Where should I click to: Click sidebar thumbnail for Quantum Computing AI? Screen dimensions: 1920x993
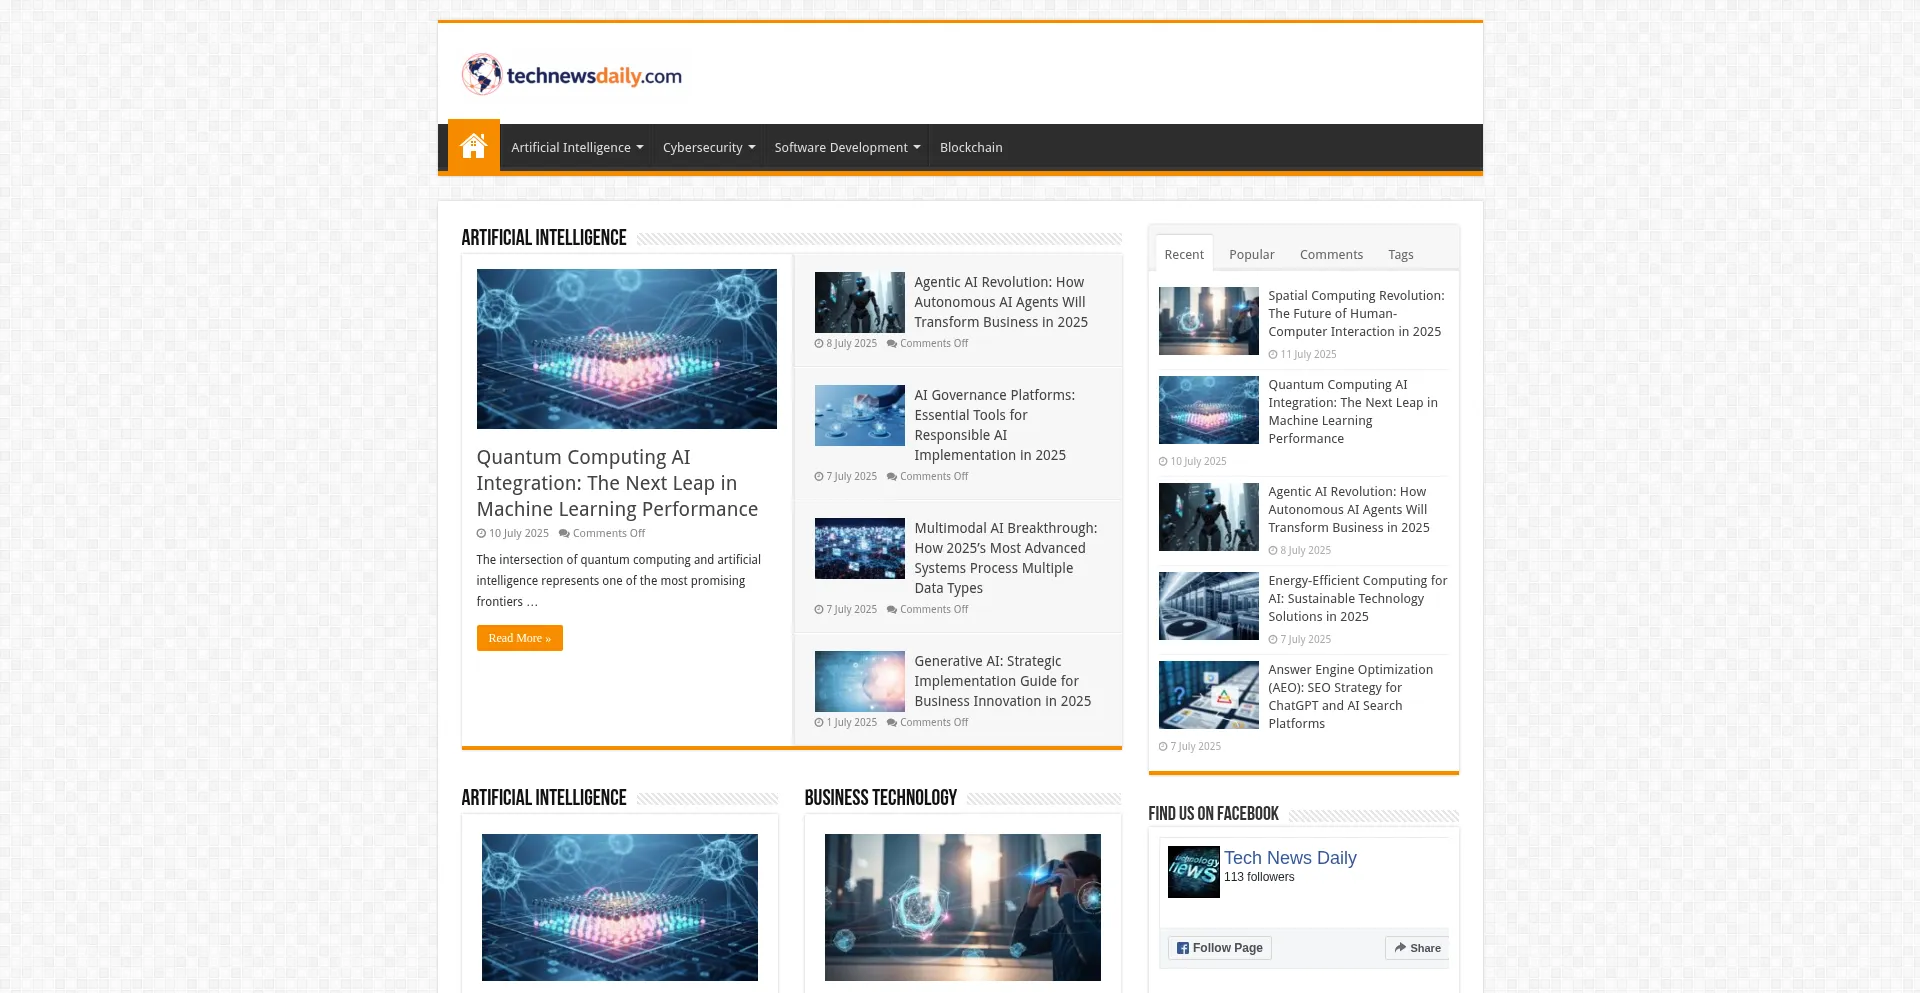1209,410
